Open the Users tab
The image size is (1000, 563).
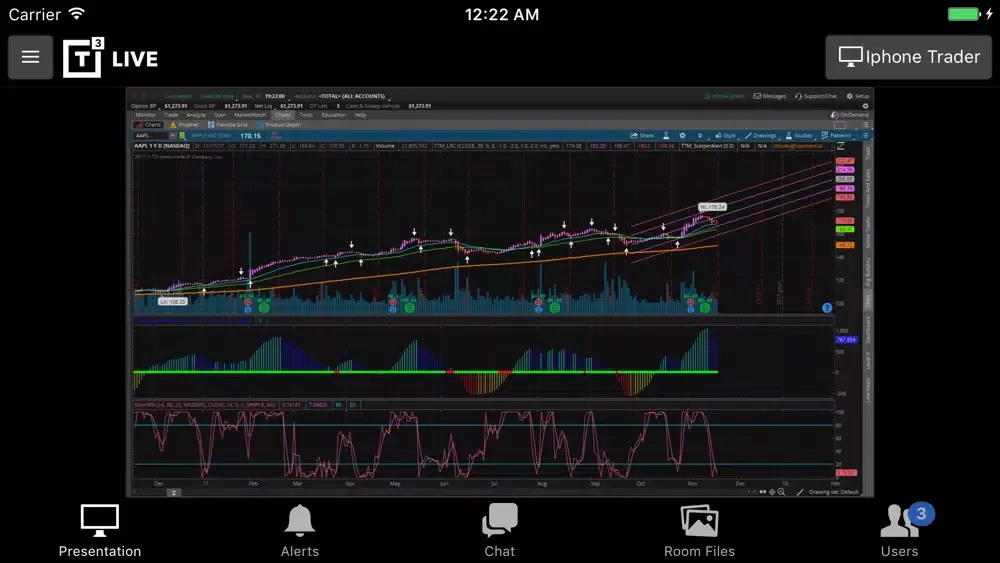point(899,530)
